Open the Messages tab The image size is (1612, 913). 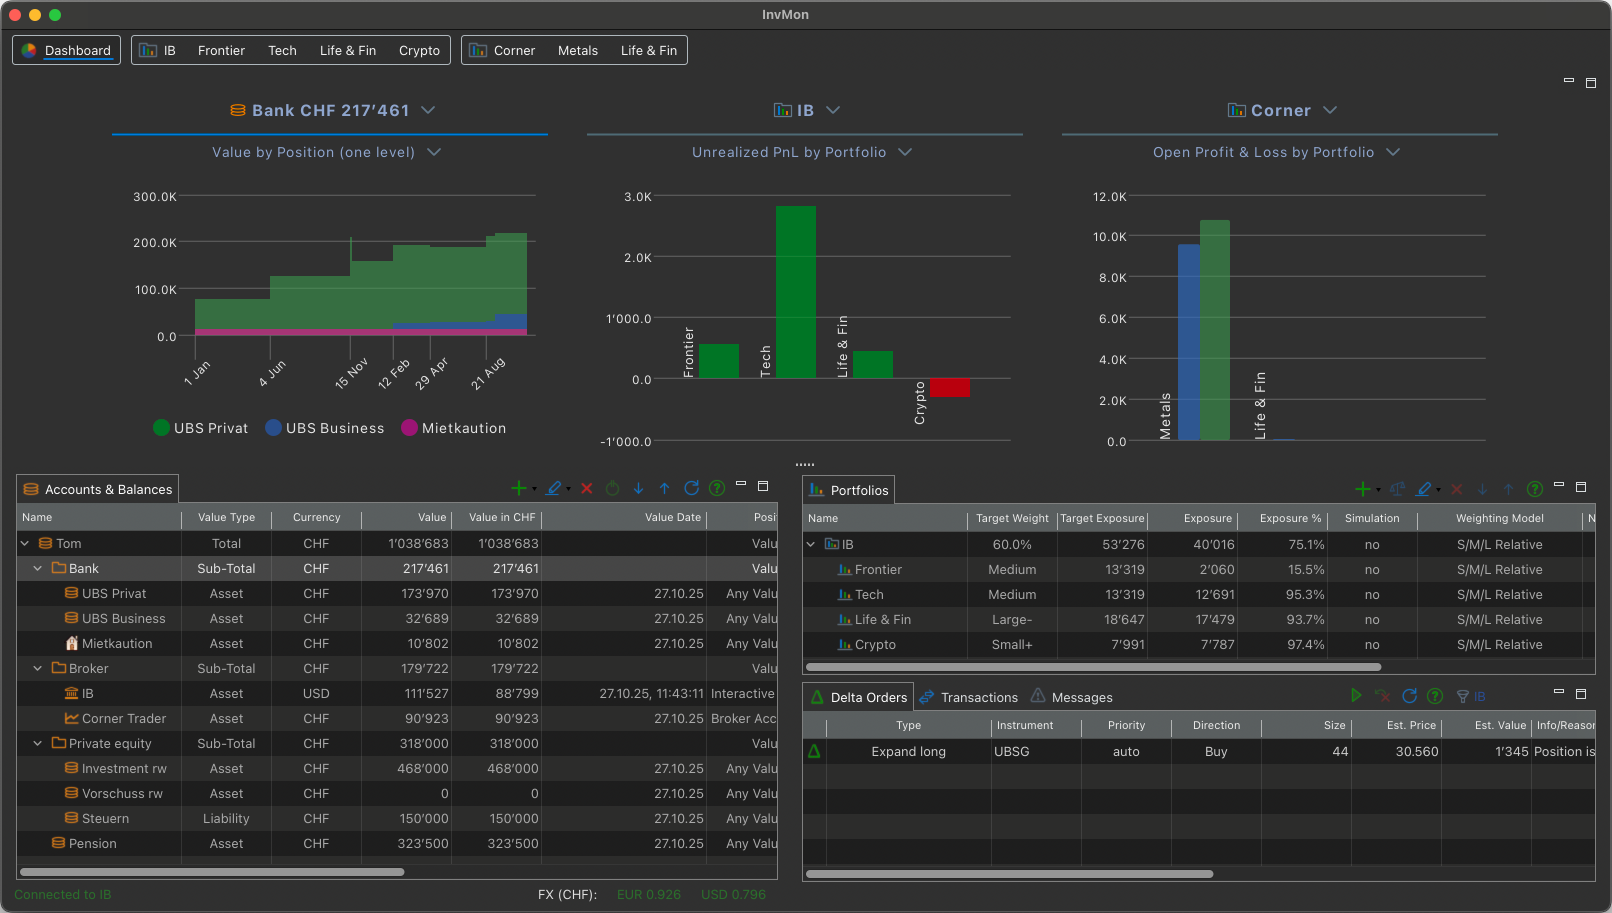pyautogui.click(x=1081, y=698)
